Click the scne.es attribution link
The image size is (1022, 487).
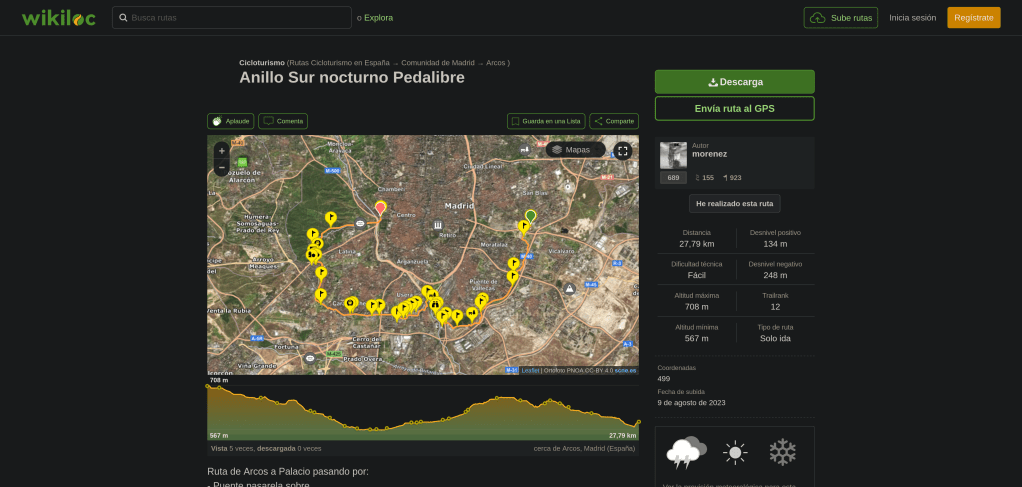pos(626,370)
